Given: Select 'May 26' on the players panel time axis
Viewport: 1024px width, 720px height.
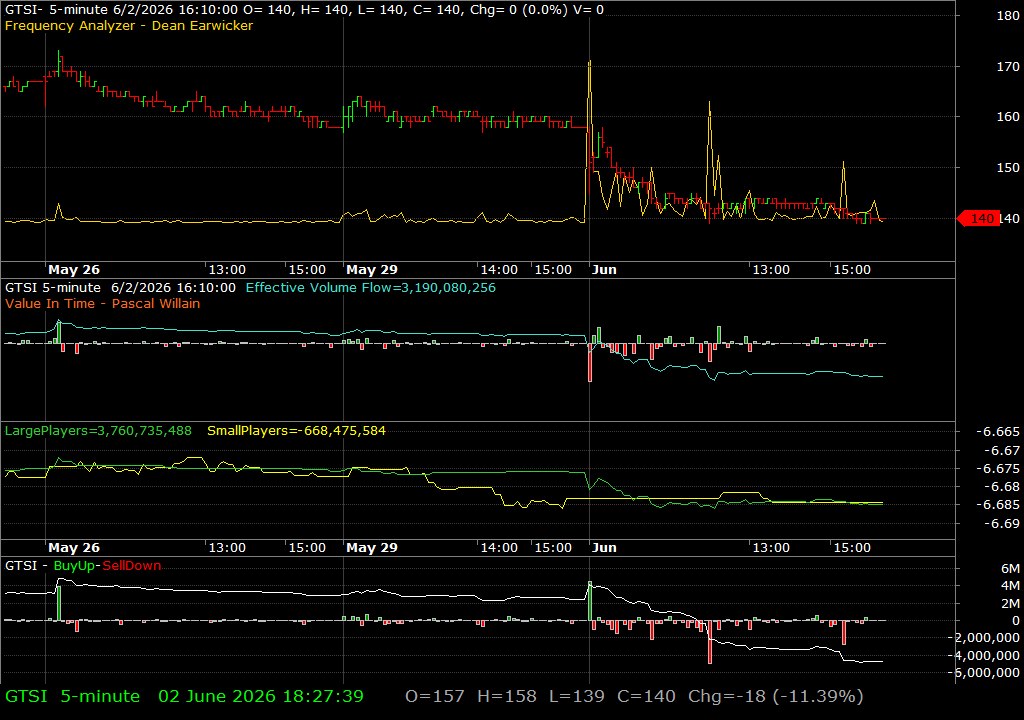Looking at the screenshot, I should 74,548.
